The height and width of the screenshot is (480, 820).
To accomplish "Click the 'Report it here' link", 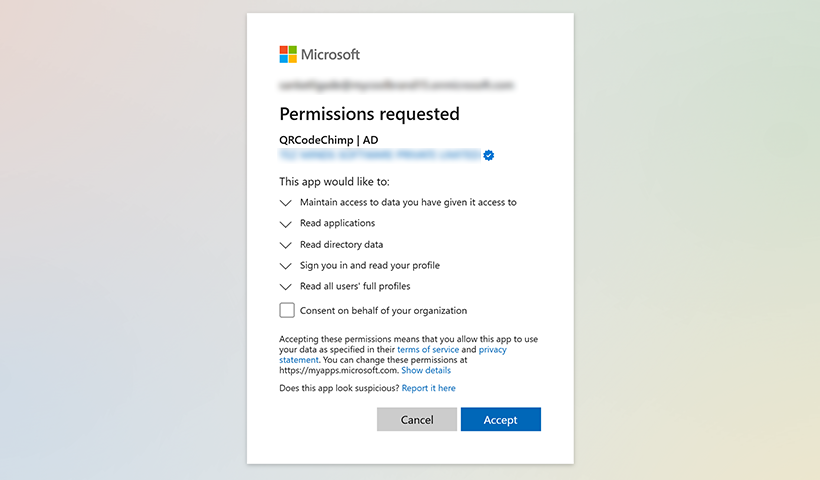I will point(428,388).
